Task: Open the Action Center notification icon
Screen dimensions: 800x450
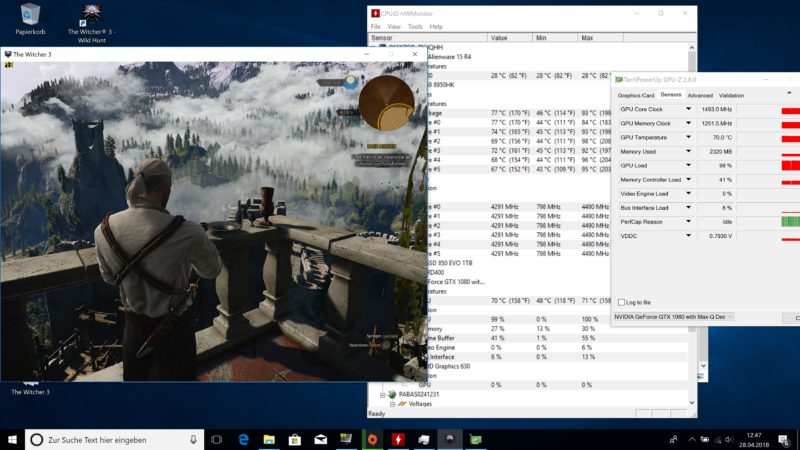Action: click(x=784, y=439)
